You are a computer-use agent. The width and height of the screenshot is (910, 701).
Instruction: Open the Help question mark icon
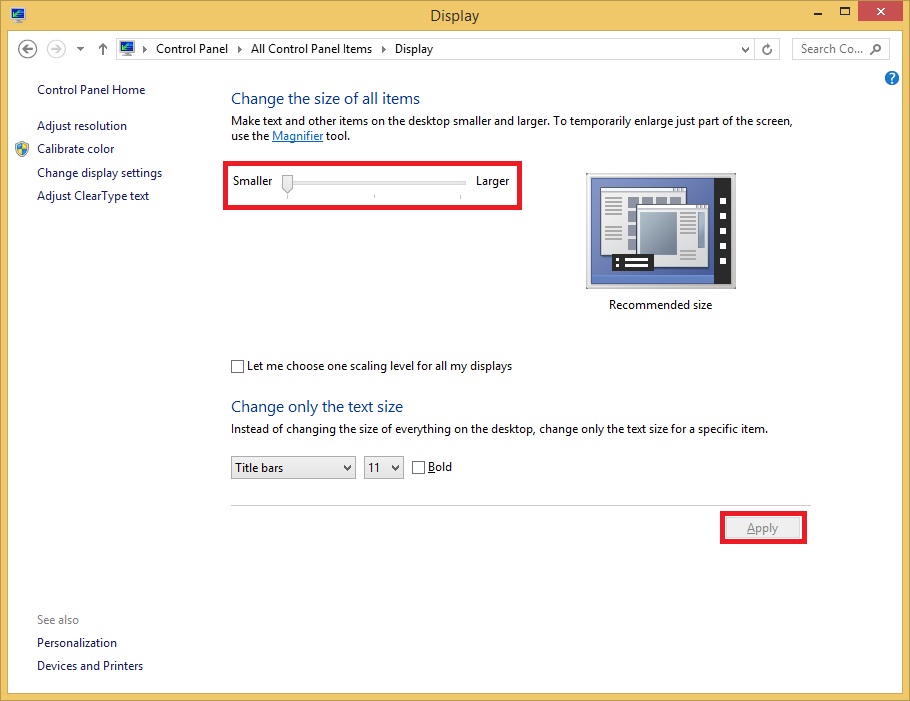click(x=891, y=78)
